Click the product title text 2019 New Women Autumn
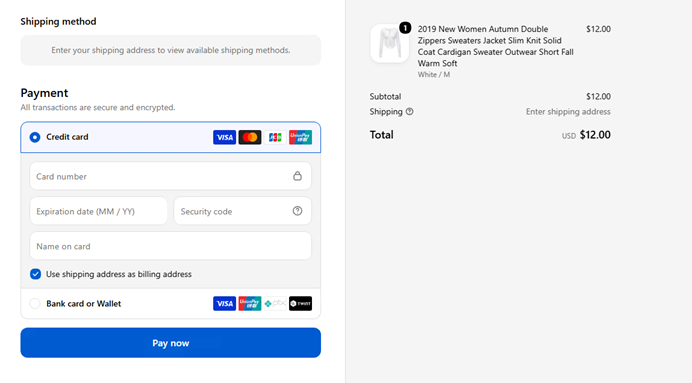This screenshot has width=692, height=383. pyautogui.click(x=496, y=46)
